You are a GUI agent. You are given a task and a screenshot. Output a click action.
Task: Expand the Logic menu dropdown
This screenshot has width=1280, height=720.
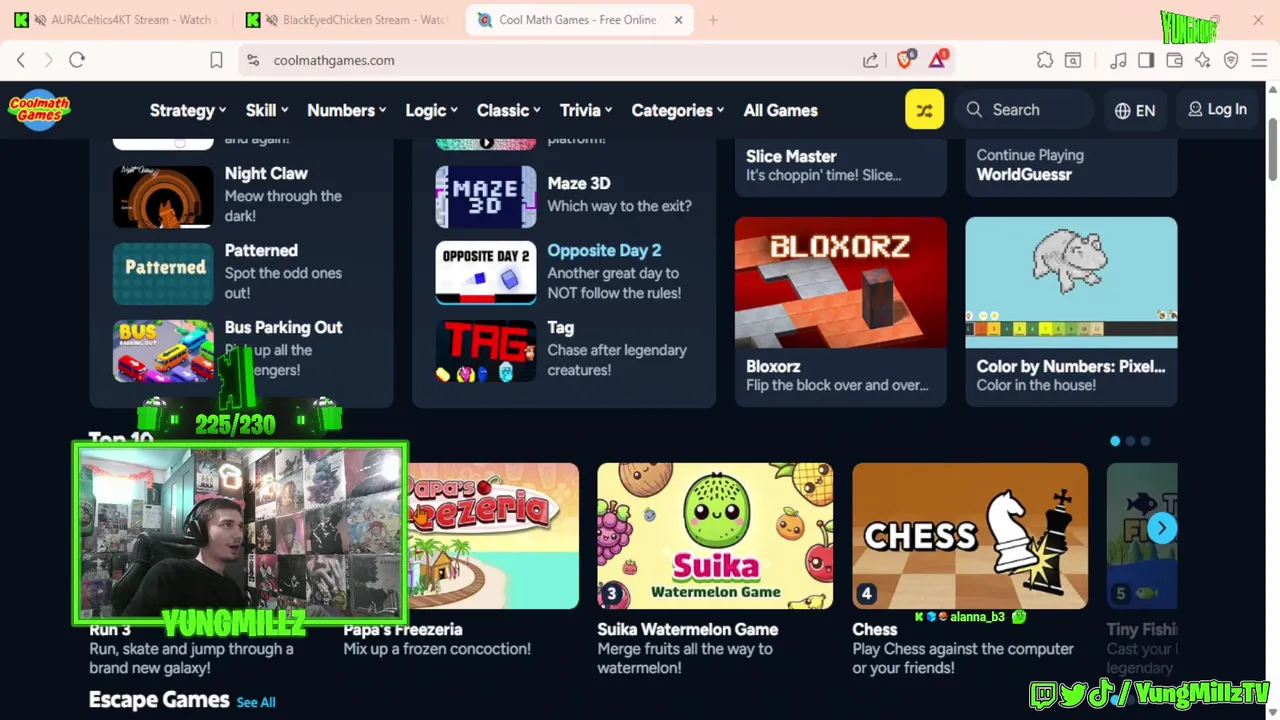[x=431, y=110]
